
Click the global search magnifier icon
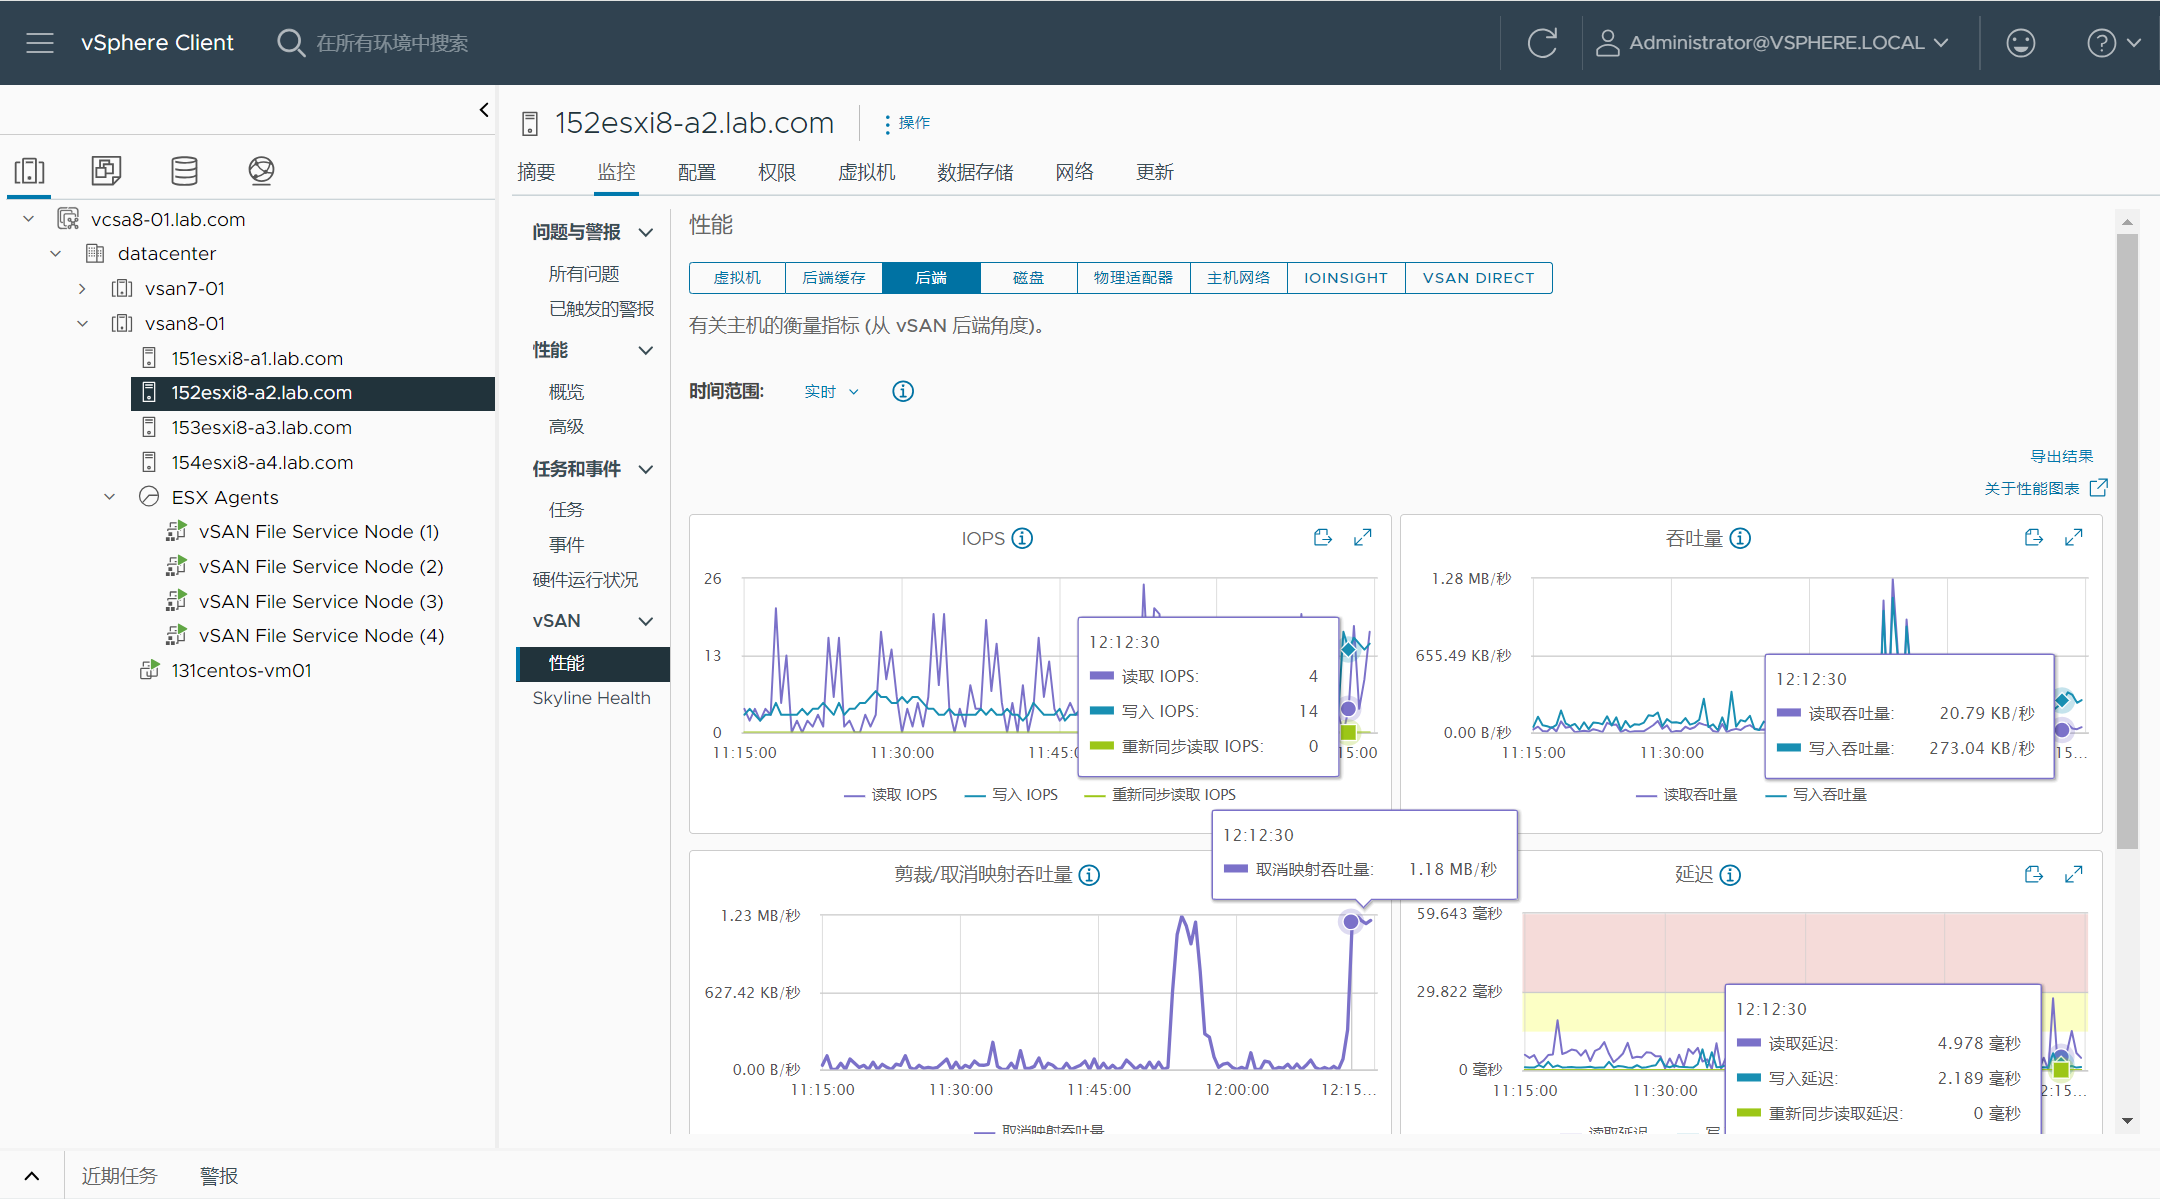[290, 43]
